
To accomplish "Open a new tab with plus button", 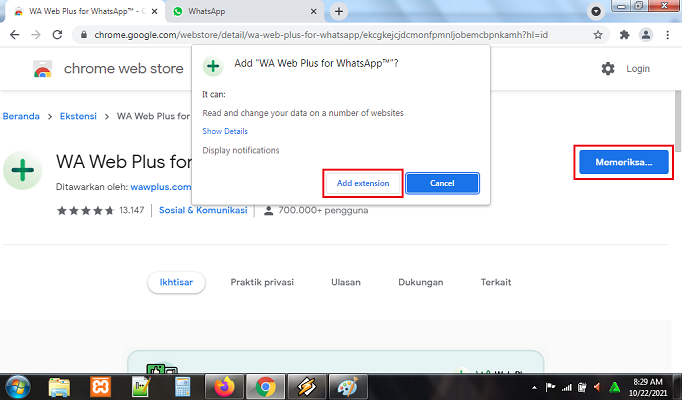I will coord(339,12).
